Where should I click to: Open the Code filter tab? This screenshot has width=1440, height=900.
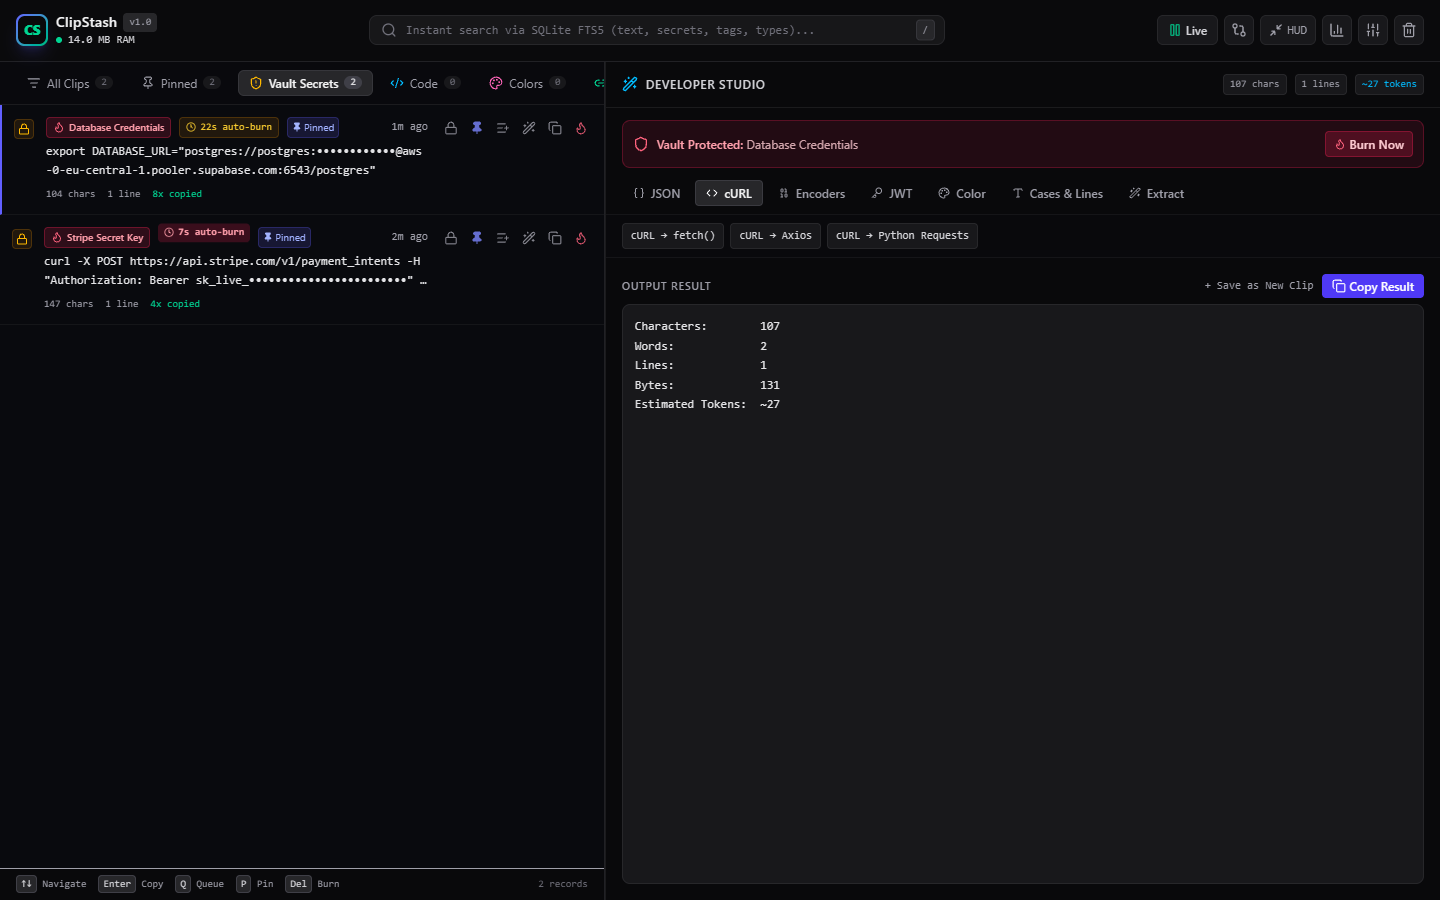(x=424, y=83)
